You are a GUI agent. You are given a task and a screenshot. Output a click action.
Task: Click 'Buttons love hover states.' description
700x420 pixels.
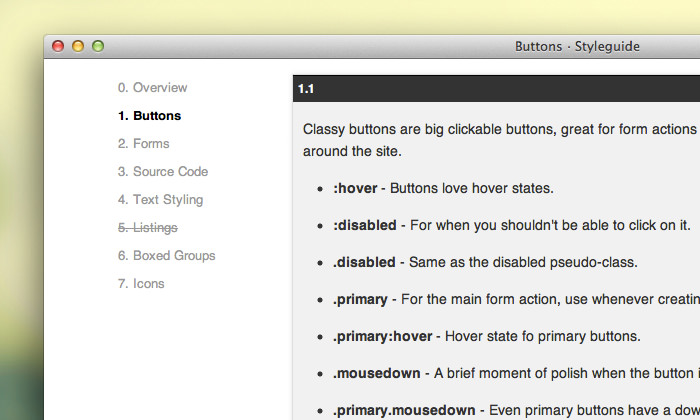click(472, 188)
